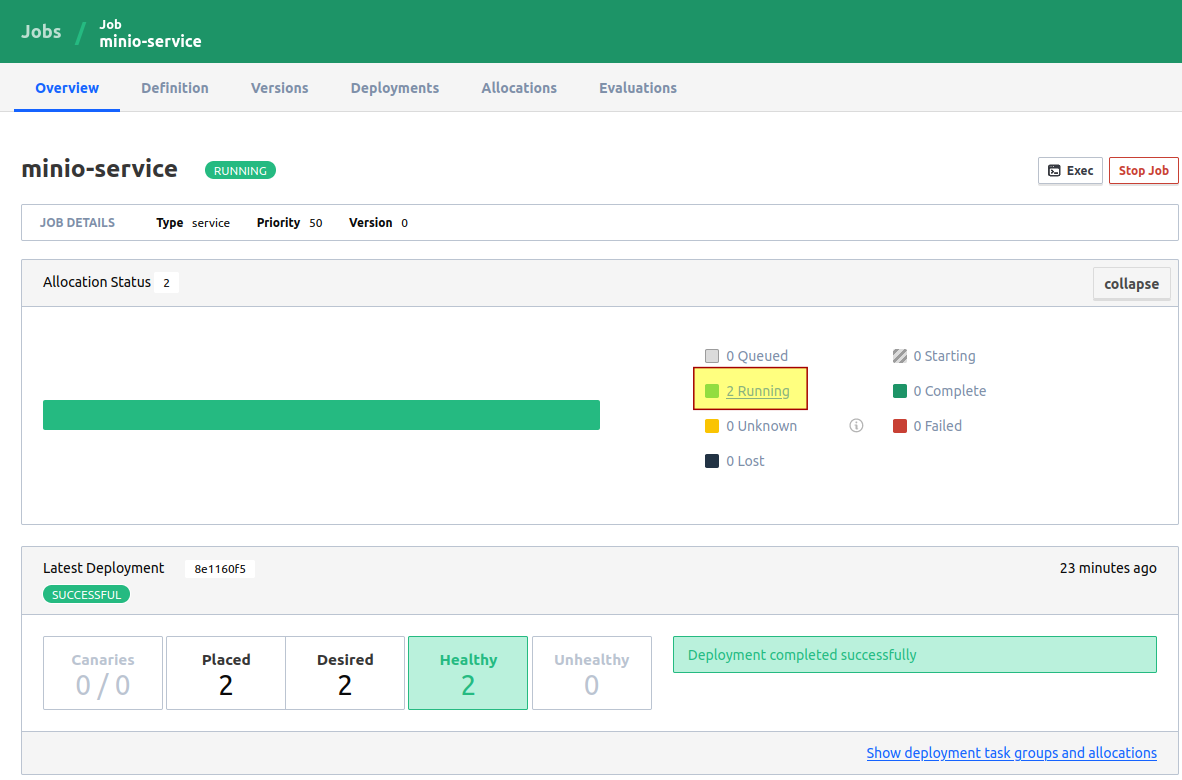Open the Deployments tab
The width and height of the screenshot is (1182, 780).
pos(395,88)
